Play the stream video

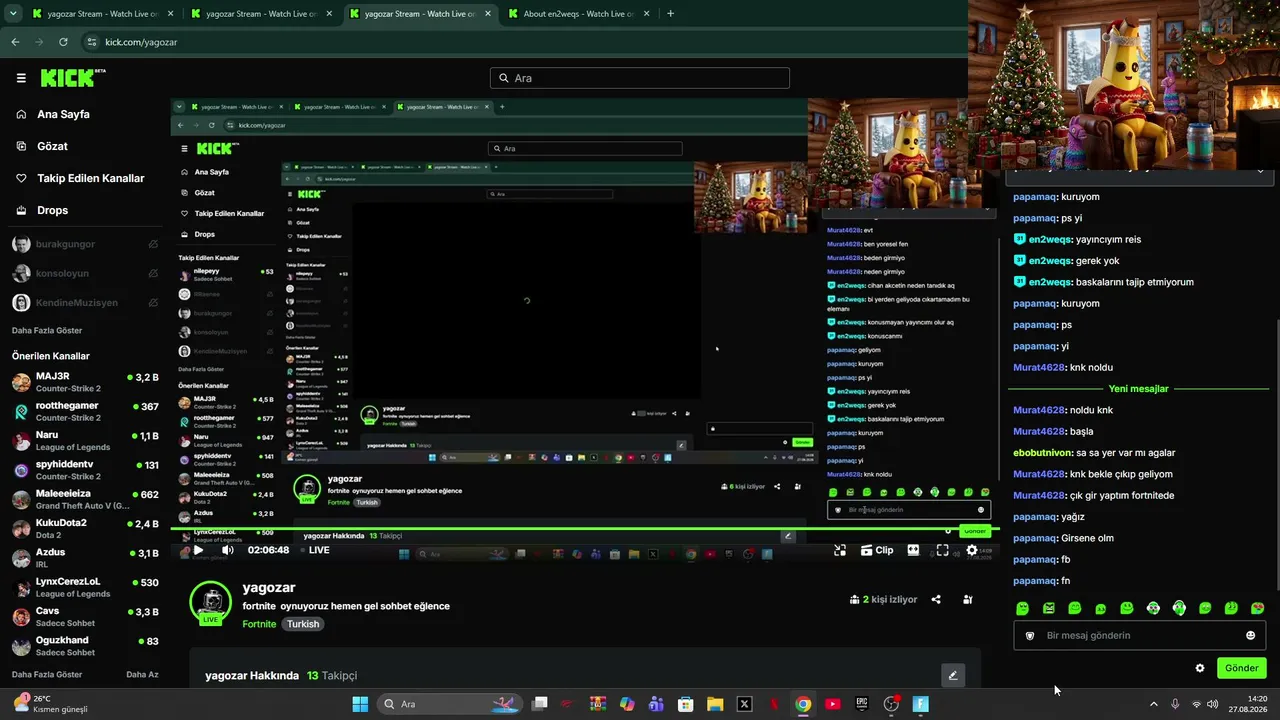click(198, 550)
